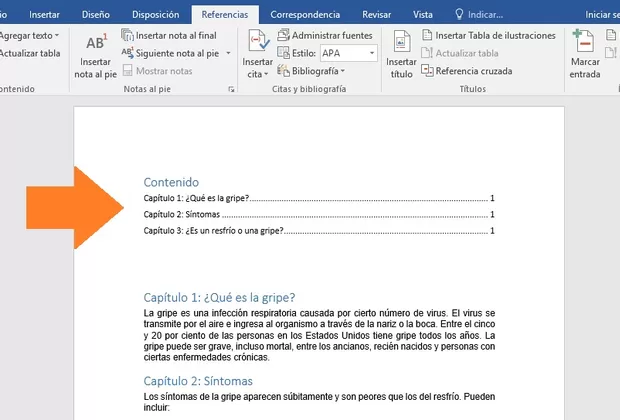Click TOC entry Capítulo 2: Síntomas

pos(319,214)
